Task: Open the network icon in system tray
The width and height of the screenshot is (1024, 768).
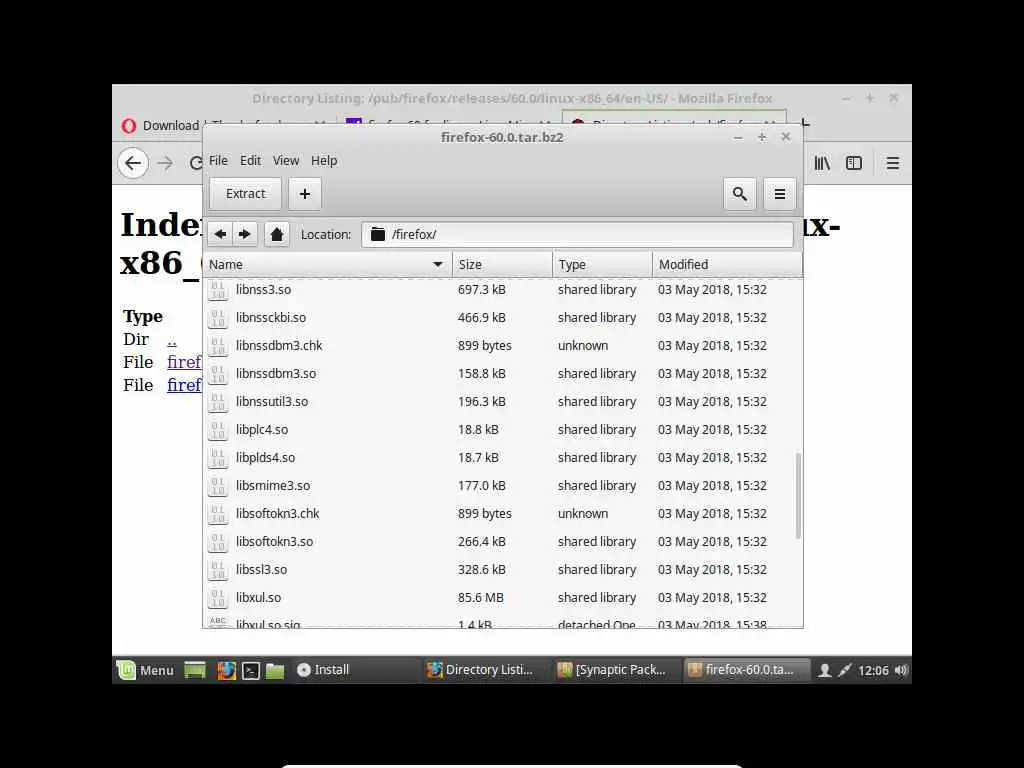Action: 844,670
